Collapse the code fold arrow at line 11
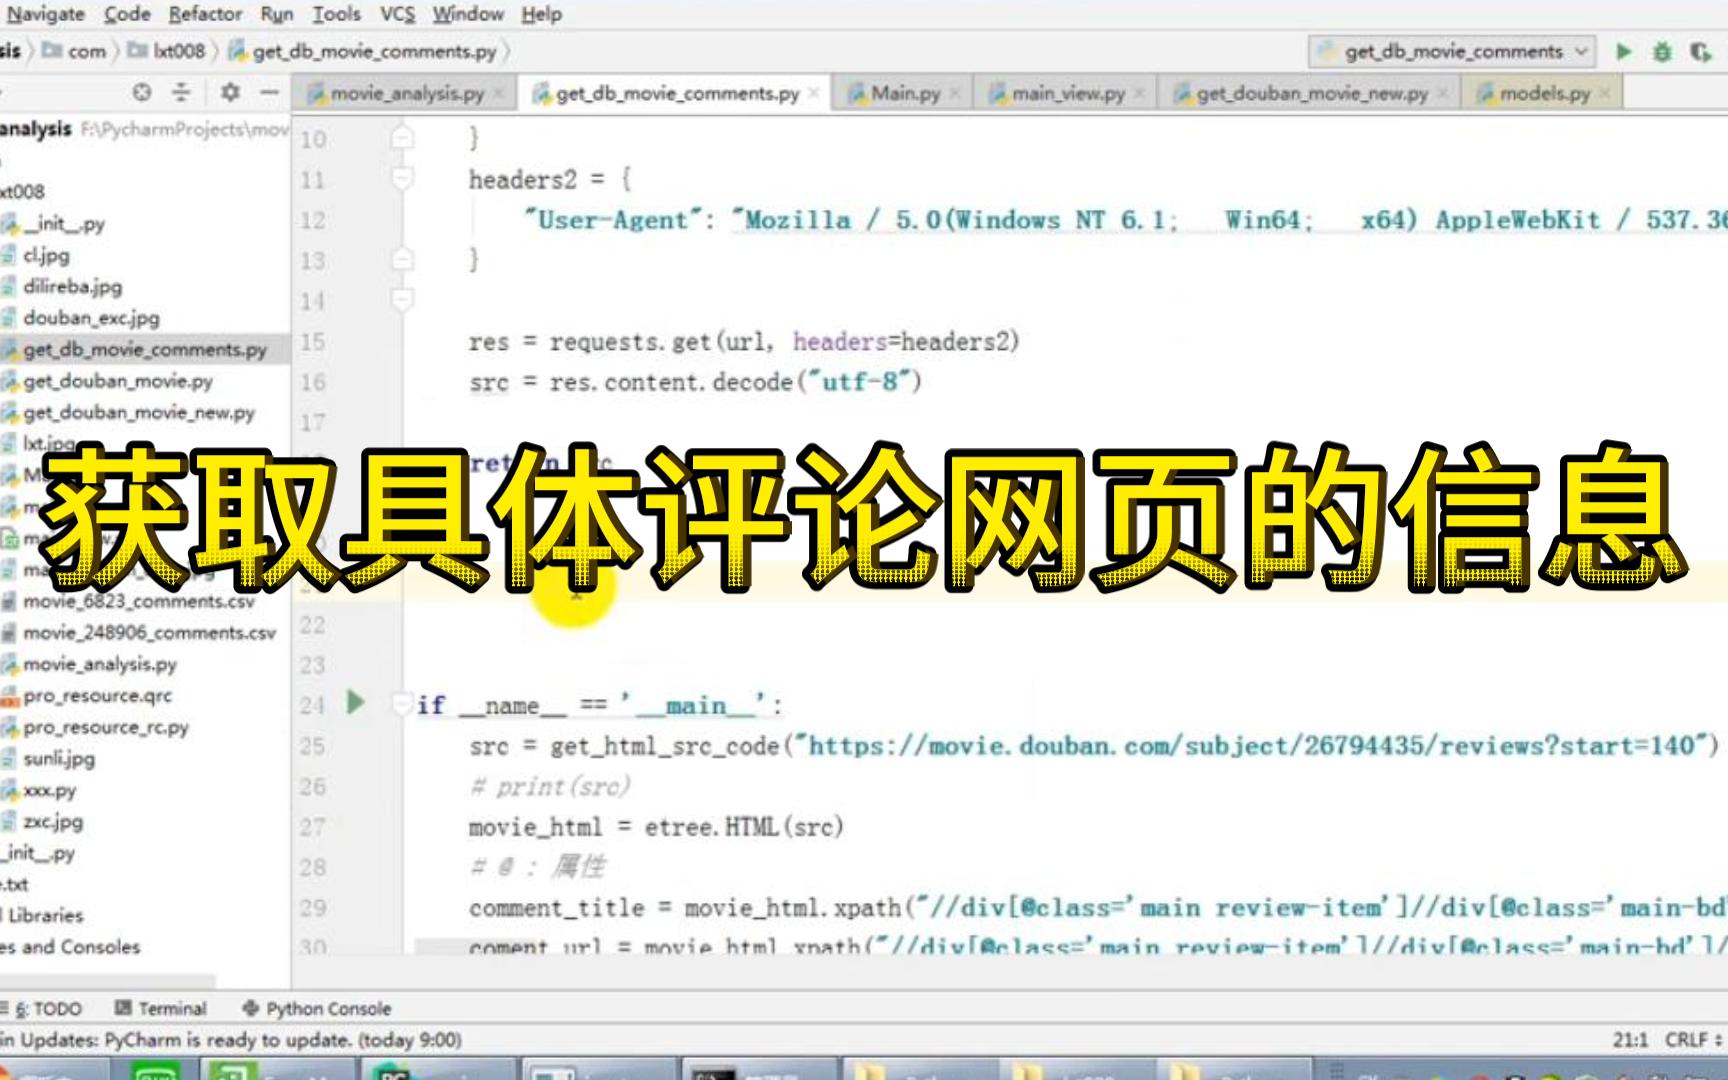This screenshot has height=1080, width=1728. click(404, 178)
